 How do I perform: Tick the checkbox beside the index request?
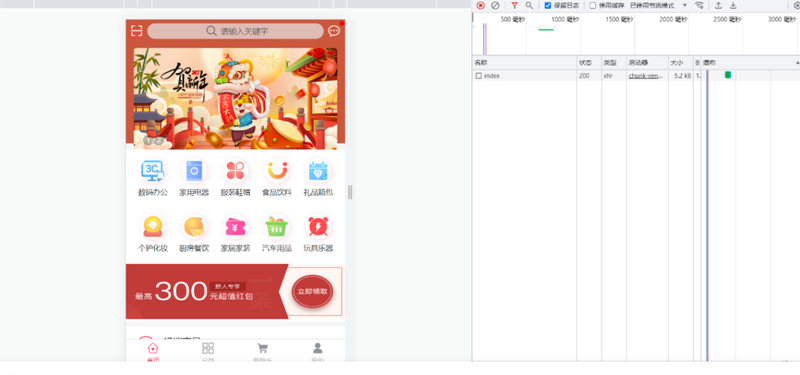pos(479,76)
